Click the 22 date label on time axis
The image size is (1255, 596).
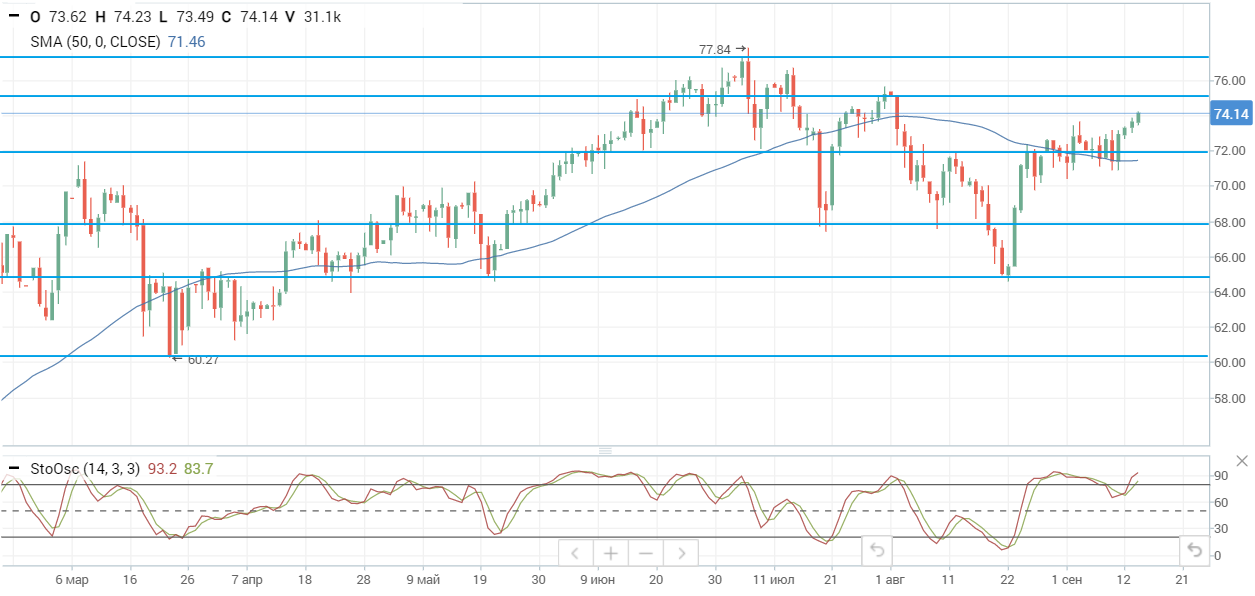1007,580
